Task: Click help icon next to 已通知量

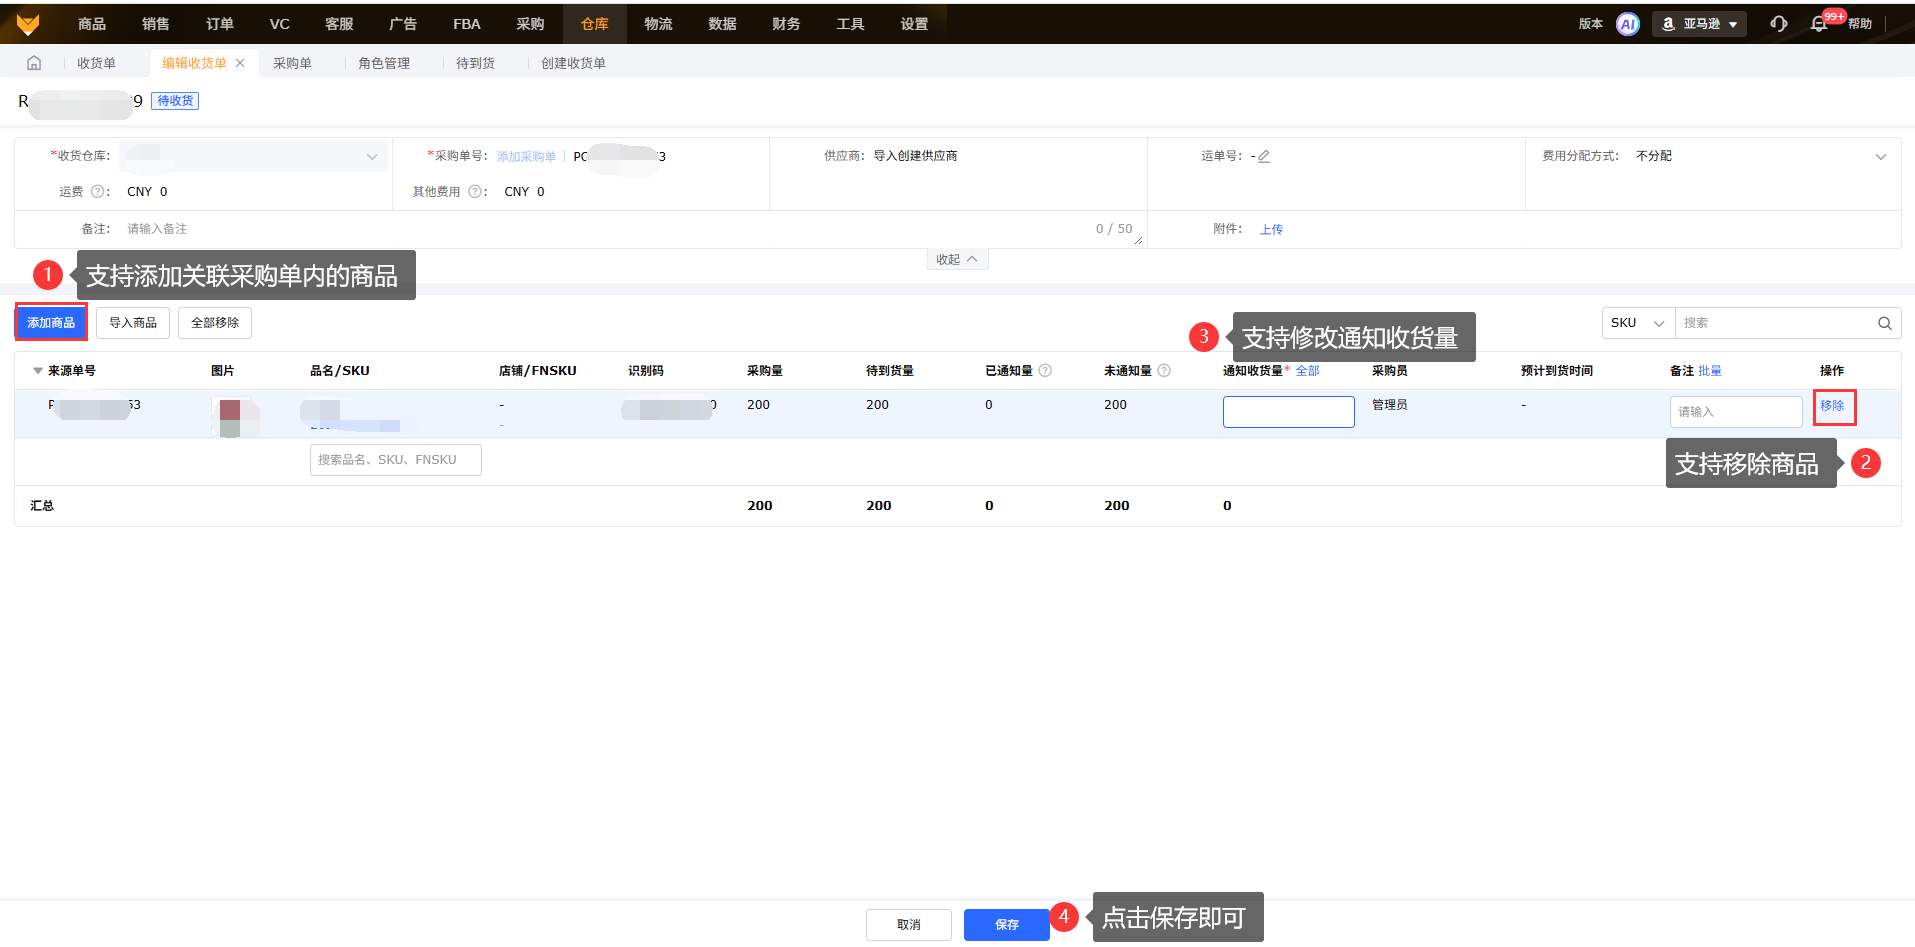Action: [1045, 371]
